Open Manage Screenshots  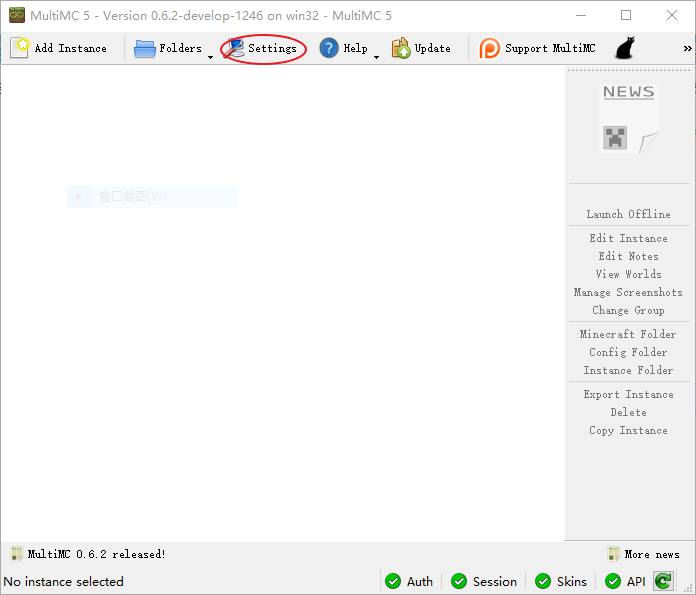(629, 292)
